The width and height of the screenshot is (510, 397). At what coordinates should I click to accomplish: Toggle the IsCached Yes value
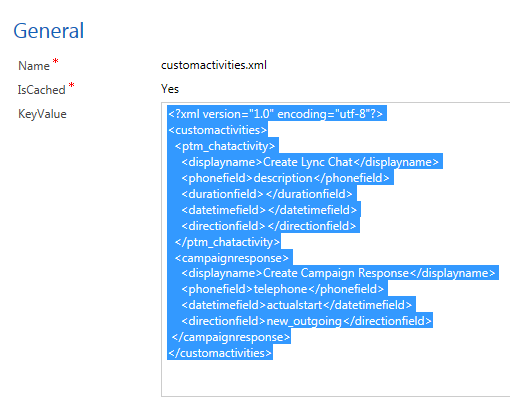tap(170, 89)
